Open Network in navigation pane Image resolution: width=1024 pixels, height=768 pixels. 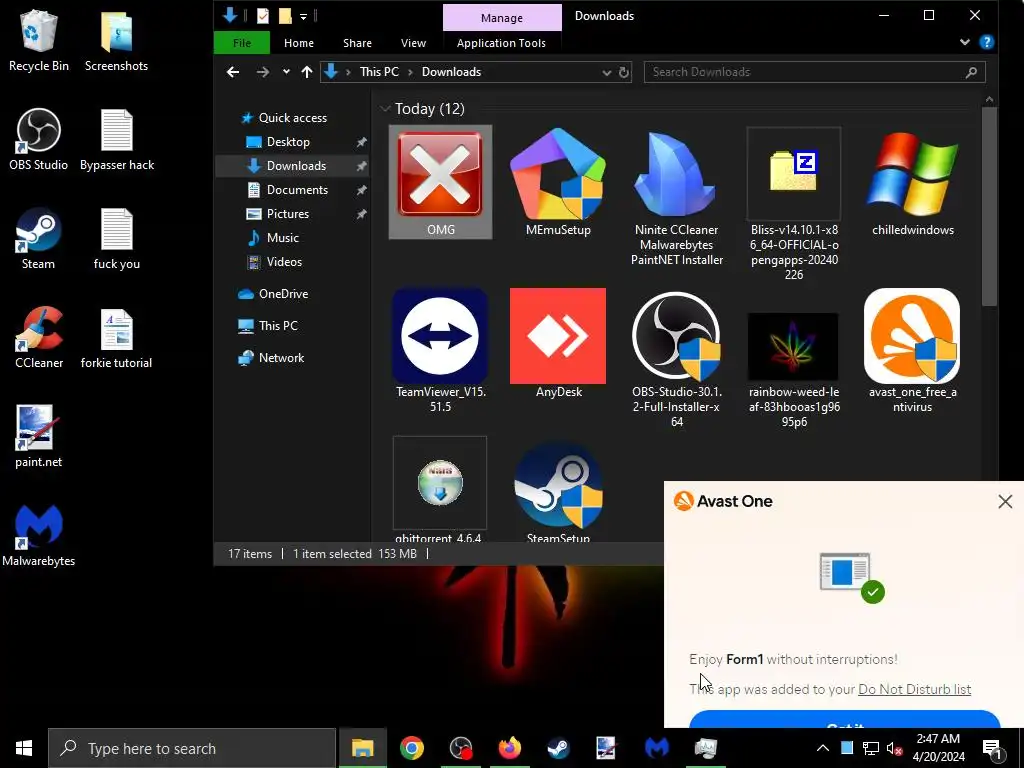[x=281, y=358]
